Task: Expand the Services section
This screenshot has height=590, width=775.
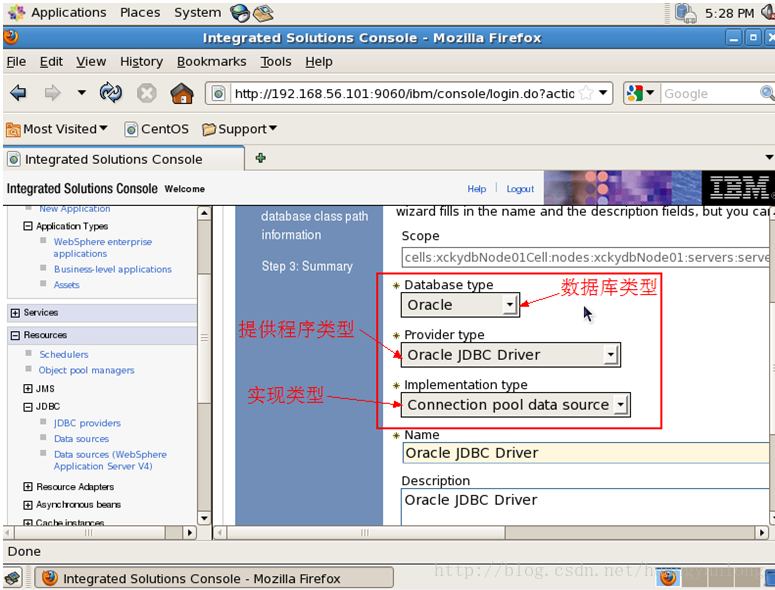Action: click(x=15, y=313)
